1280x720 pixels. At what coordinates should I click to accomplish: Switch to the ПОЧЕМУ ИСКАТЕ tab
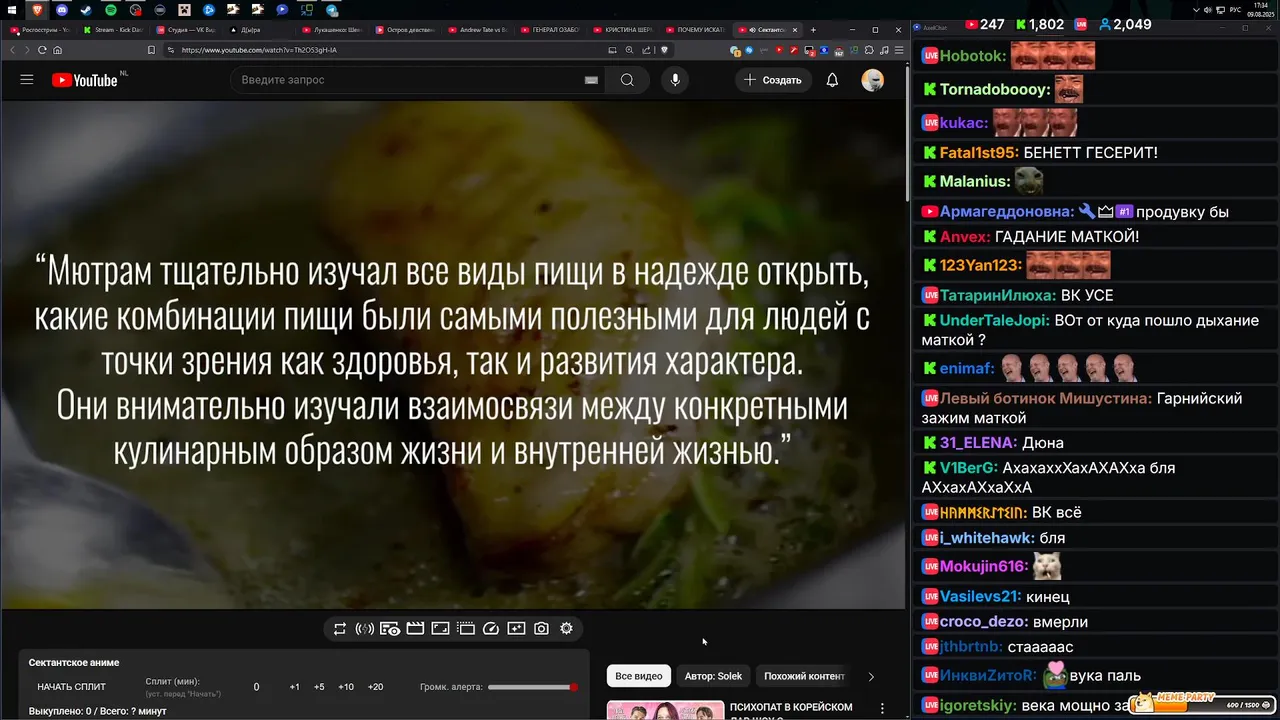click(697, 30)
